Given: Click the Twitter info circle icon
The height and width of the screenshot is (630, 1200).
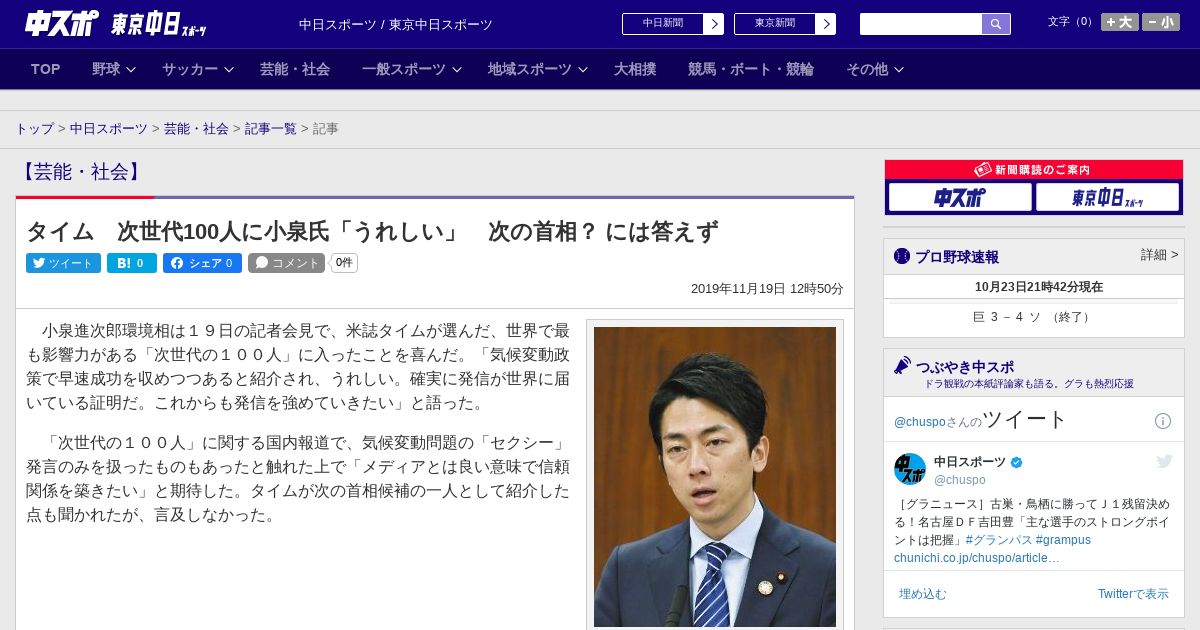Looking at the screenshot, I should click(1163, 421).
